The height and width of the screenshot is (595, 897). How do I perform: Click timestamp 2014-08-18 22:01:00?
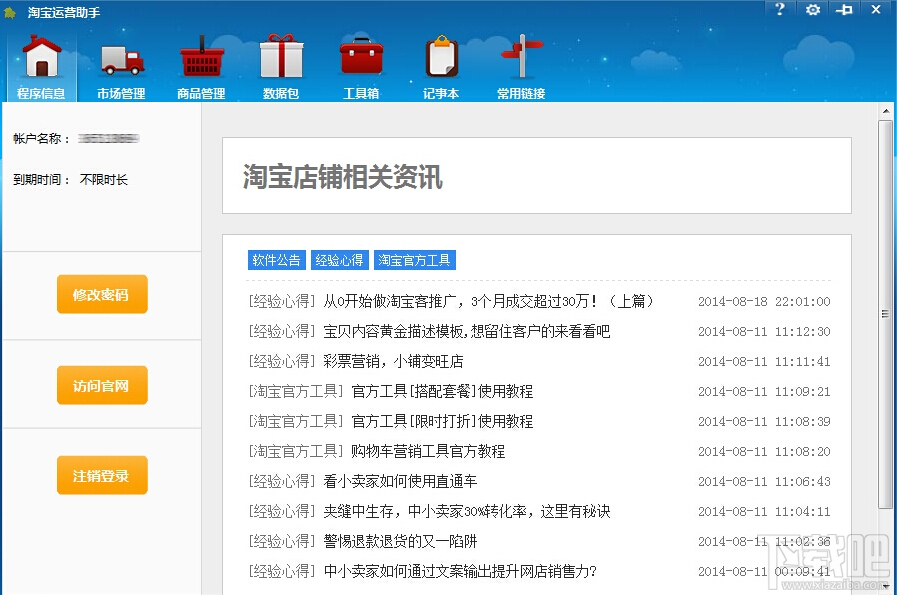point(764,302)
